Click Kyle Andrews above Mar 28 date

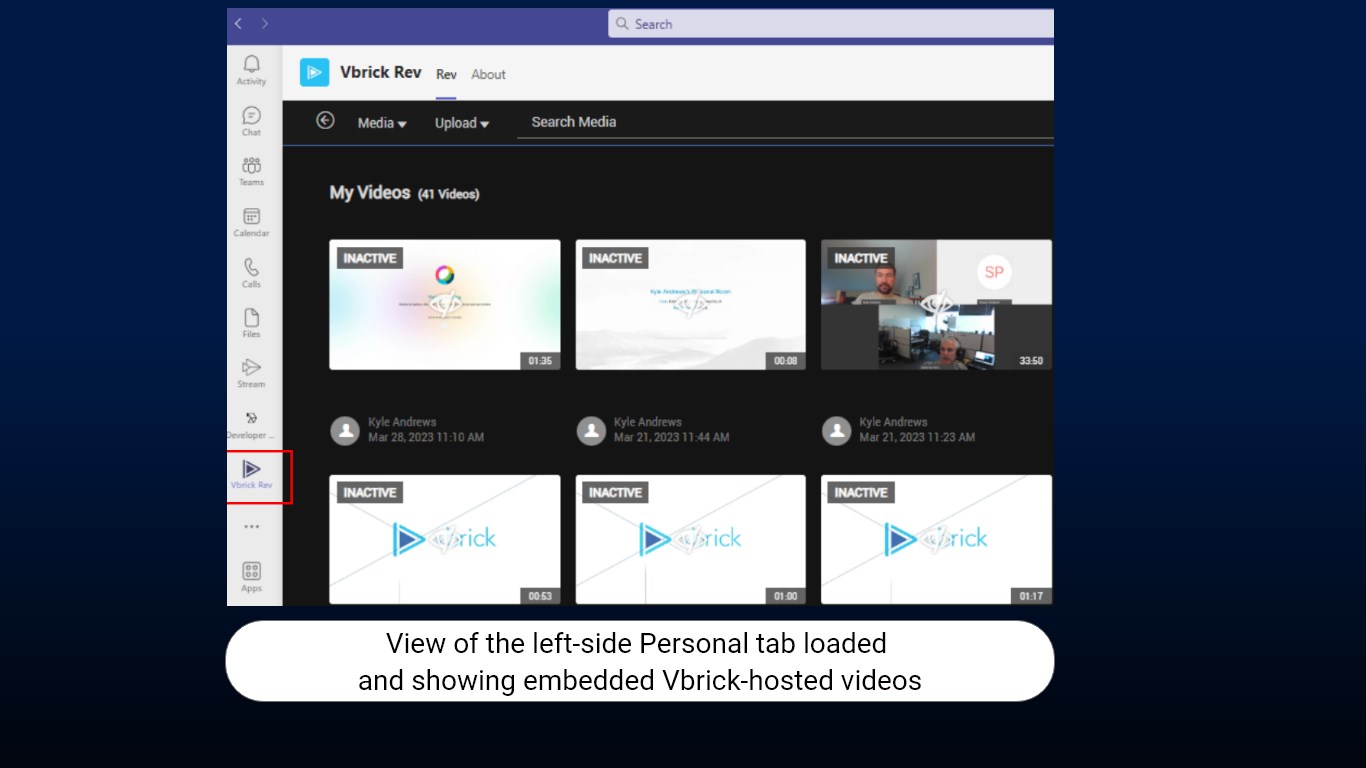pos(402,422)
